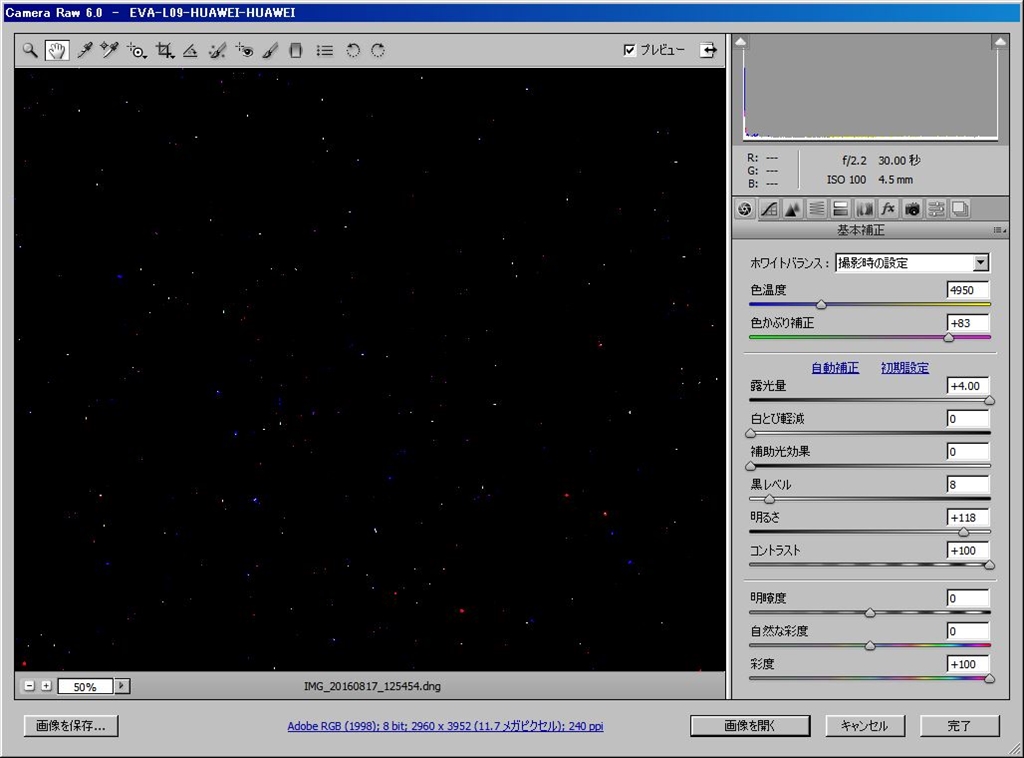This screenshot has height=758, width=1024.
Task: Open the Camera Calibration tab
Action: [912, 209]
